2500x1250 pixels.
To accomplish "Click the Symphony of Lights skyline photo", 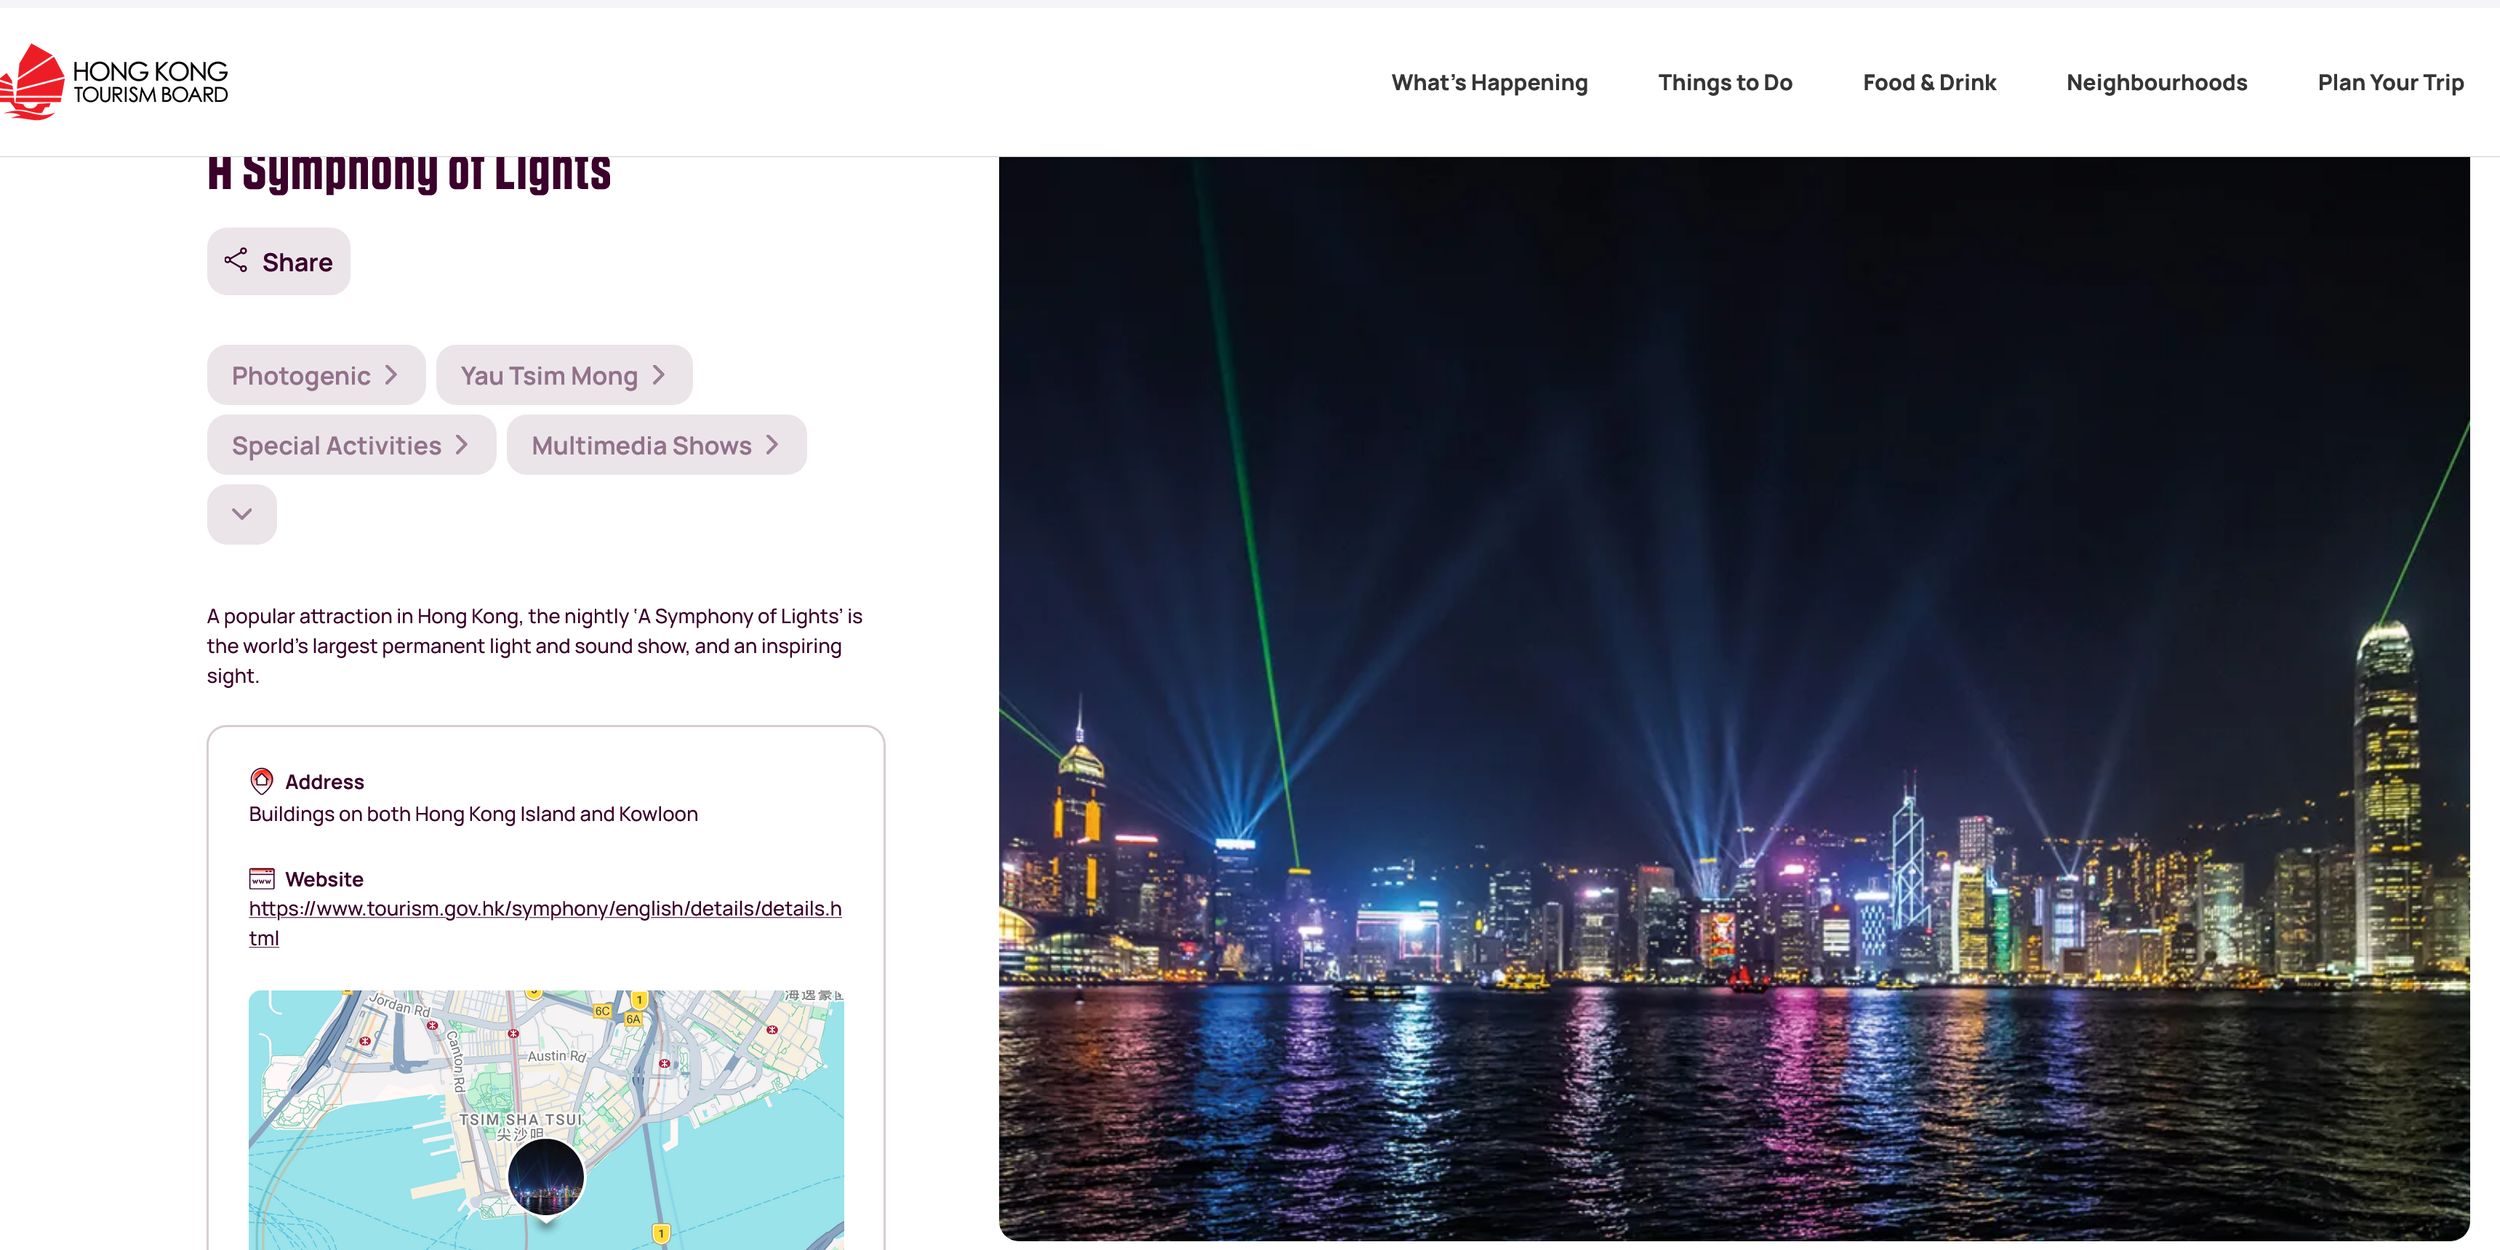I will pos(1733,700).
